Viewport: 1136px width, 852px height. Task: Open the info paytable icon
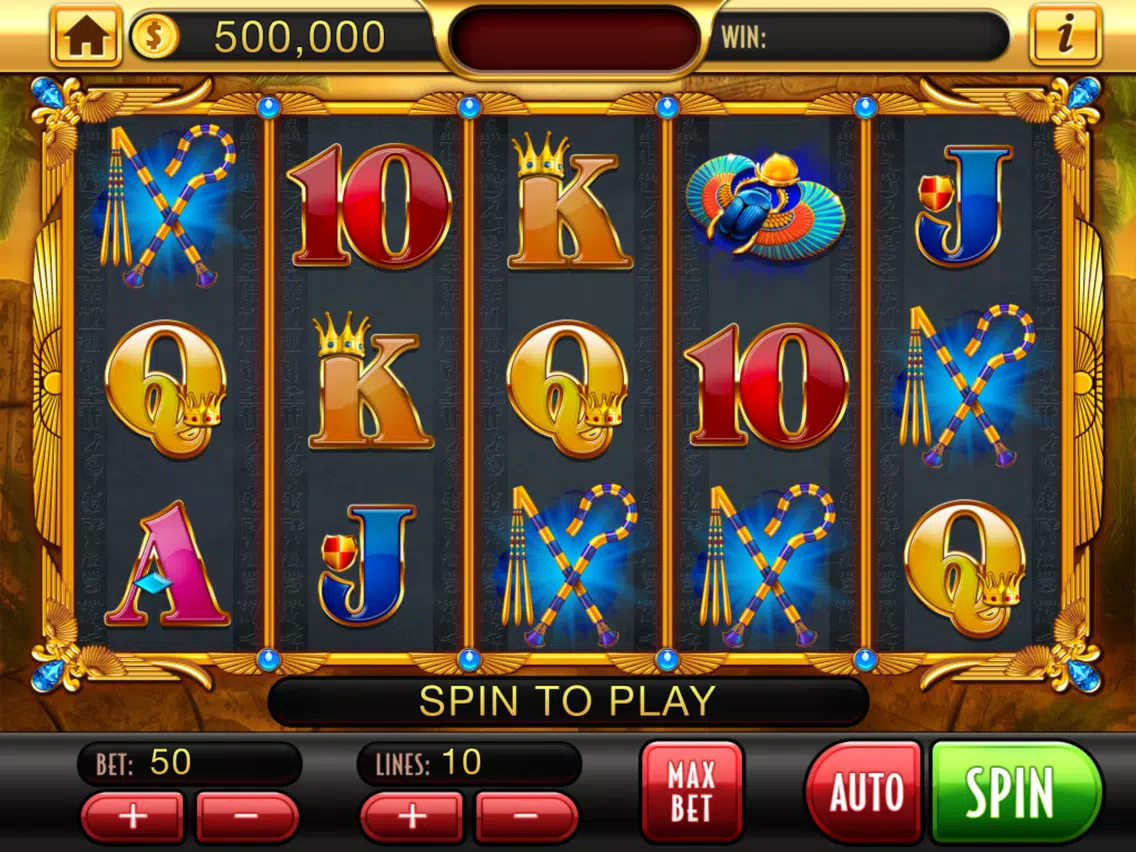pyautogui.click(x=1064, y=35)
